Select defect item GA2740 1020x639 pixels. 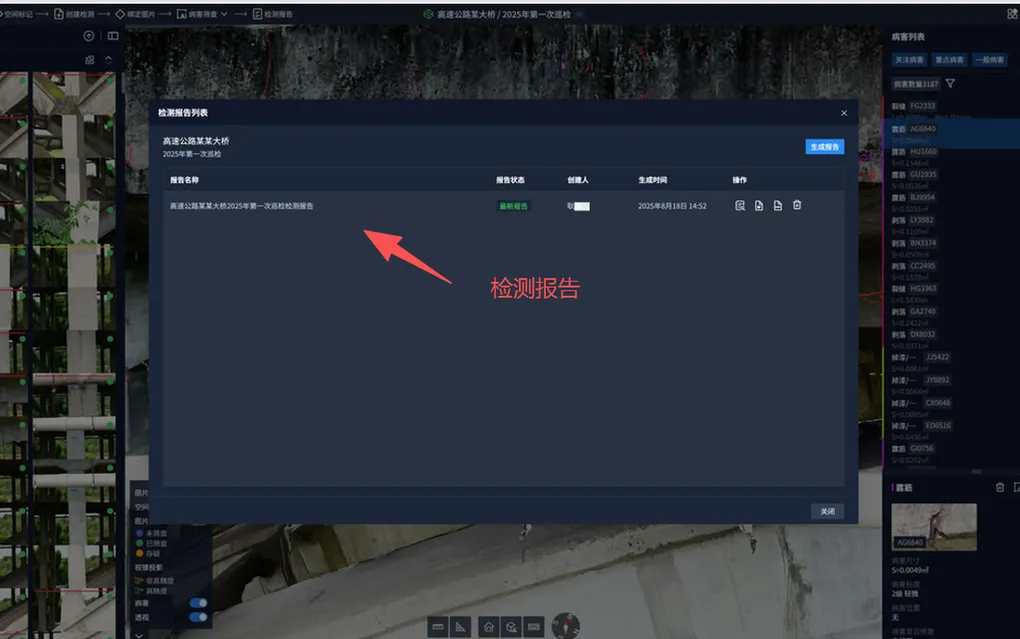(922, 311)
